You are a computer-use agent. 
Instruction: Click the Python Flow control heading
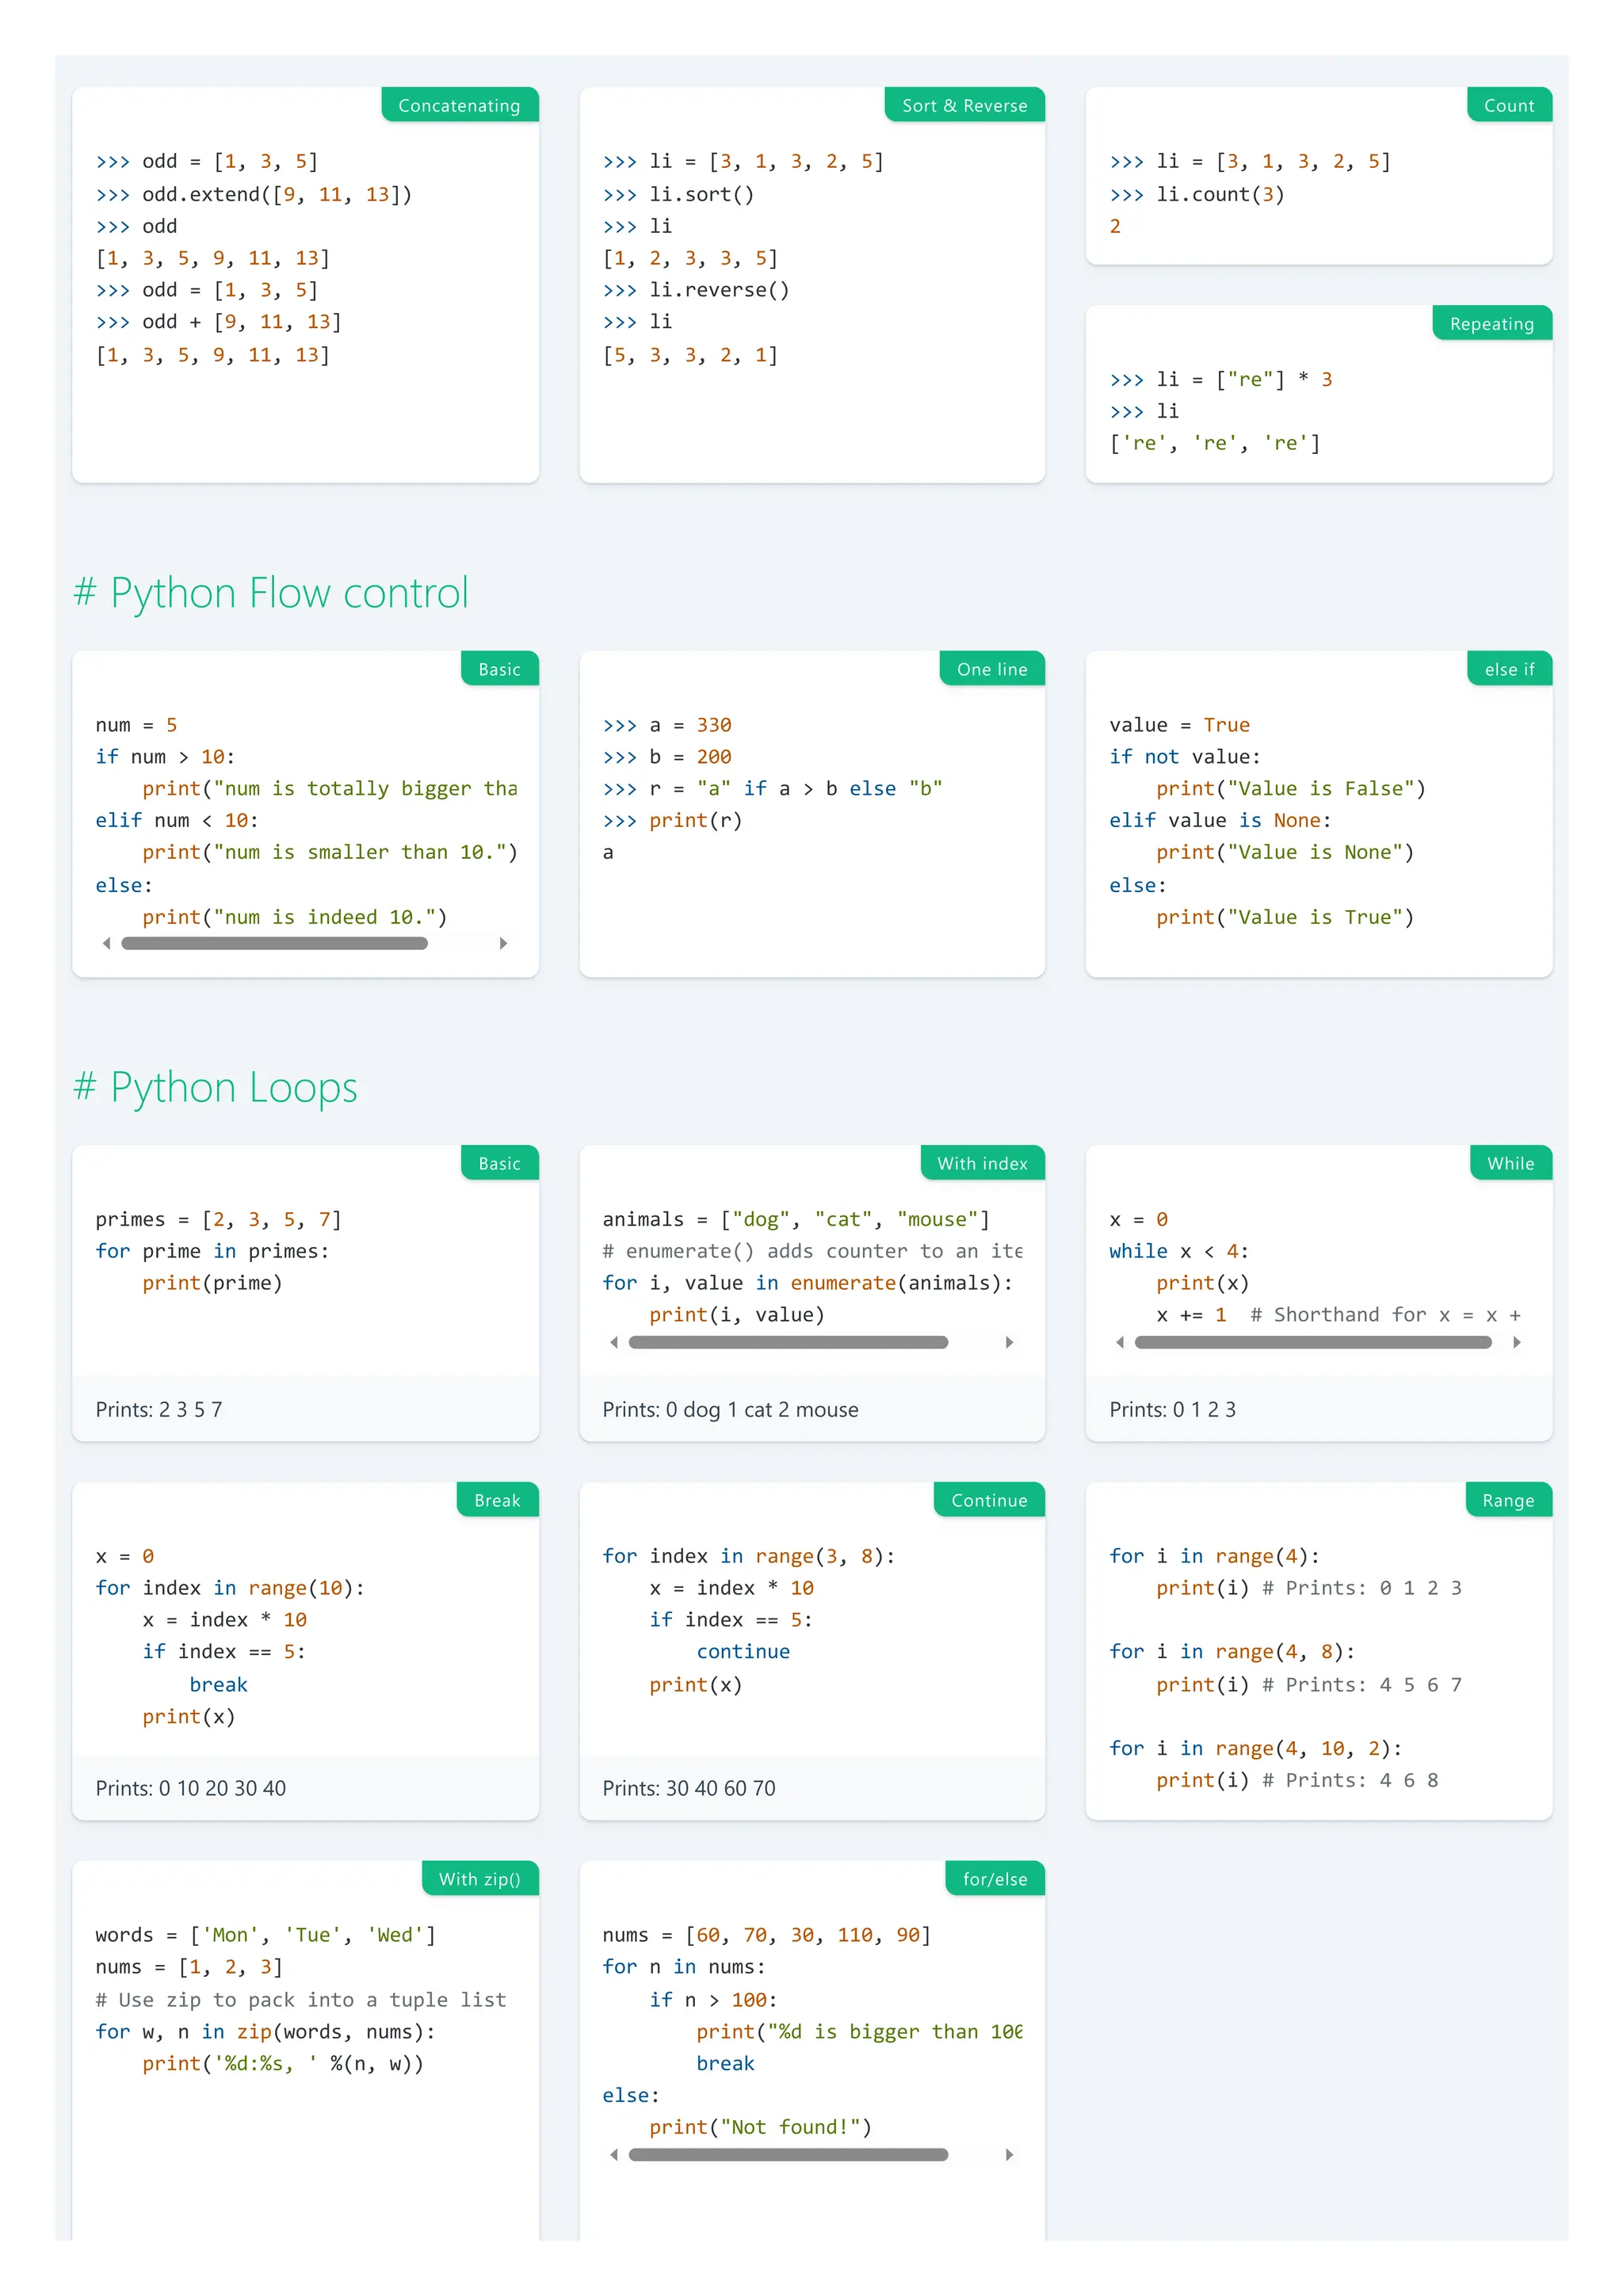[271, 593]
